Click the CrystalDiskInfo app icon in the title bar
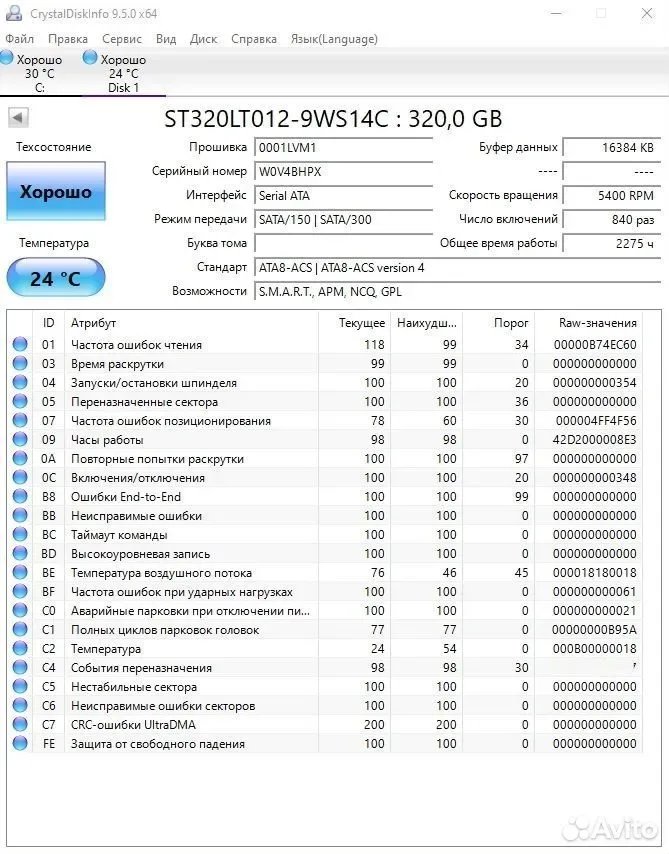This screenshot has width=669, height=854. click(14, 13)
